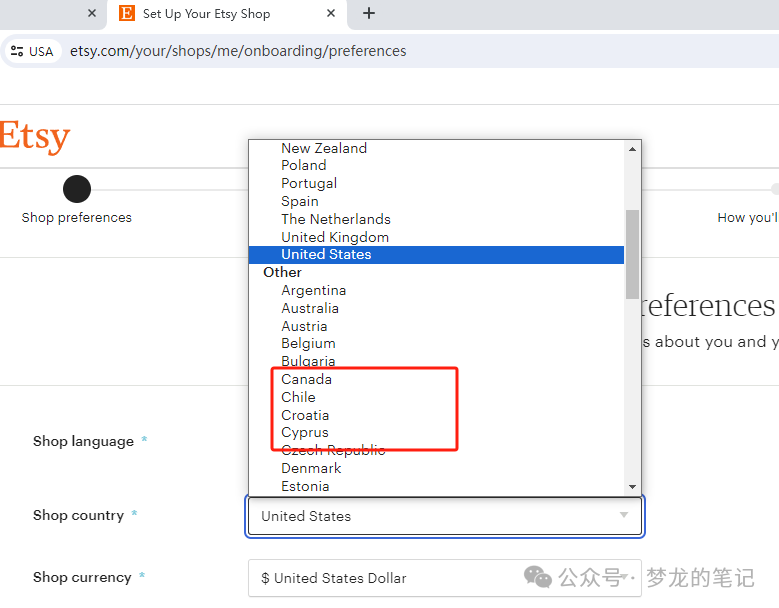Open the Shop country dropdown
The height and width of the screenshot is (608, 779).
(444, 516)
